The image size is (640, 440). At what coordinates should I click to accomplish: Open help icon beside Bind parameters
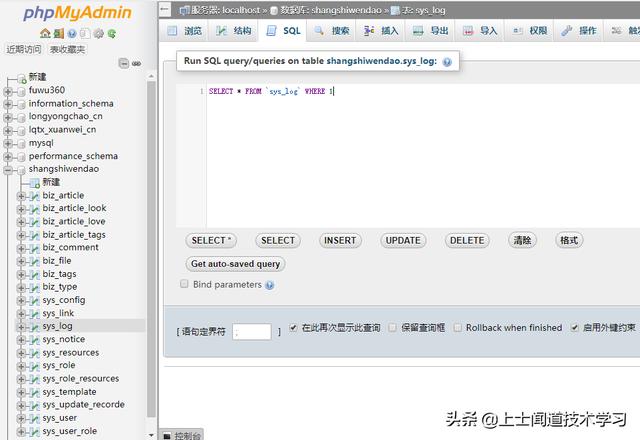click(269, 285)
